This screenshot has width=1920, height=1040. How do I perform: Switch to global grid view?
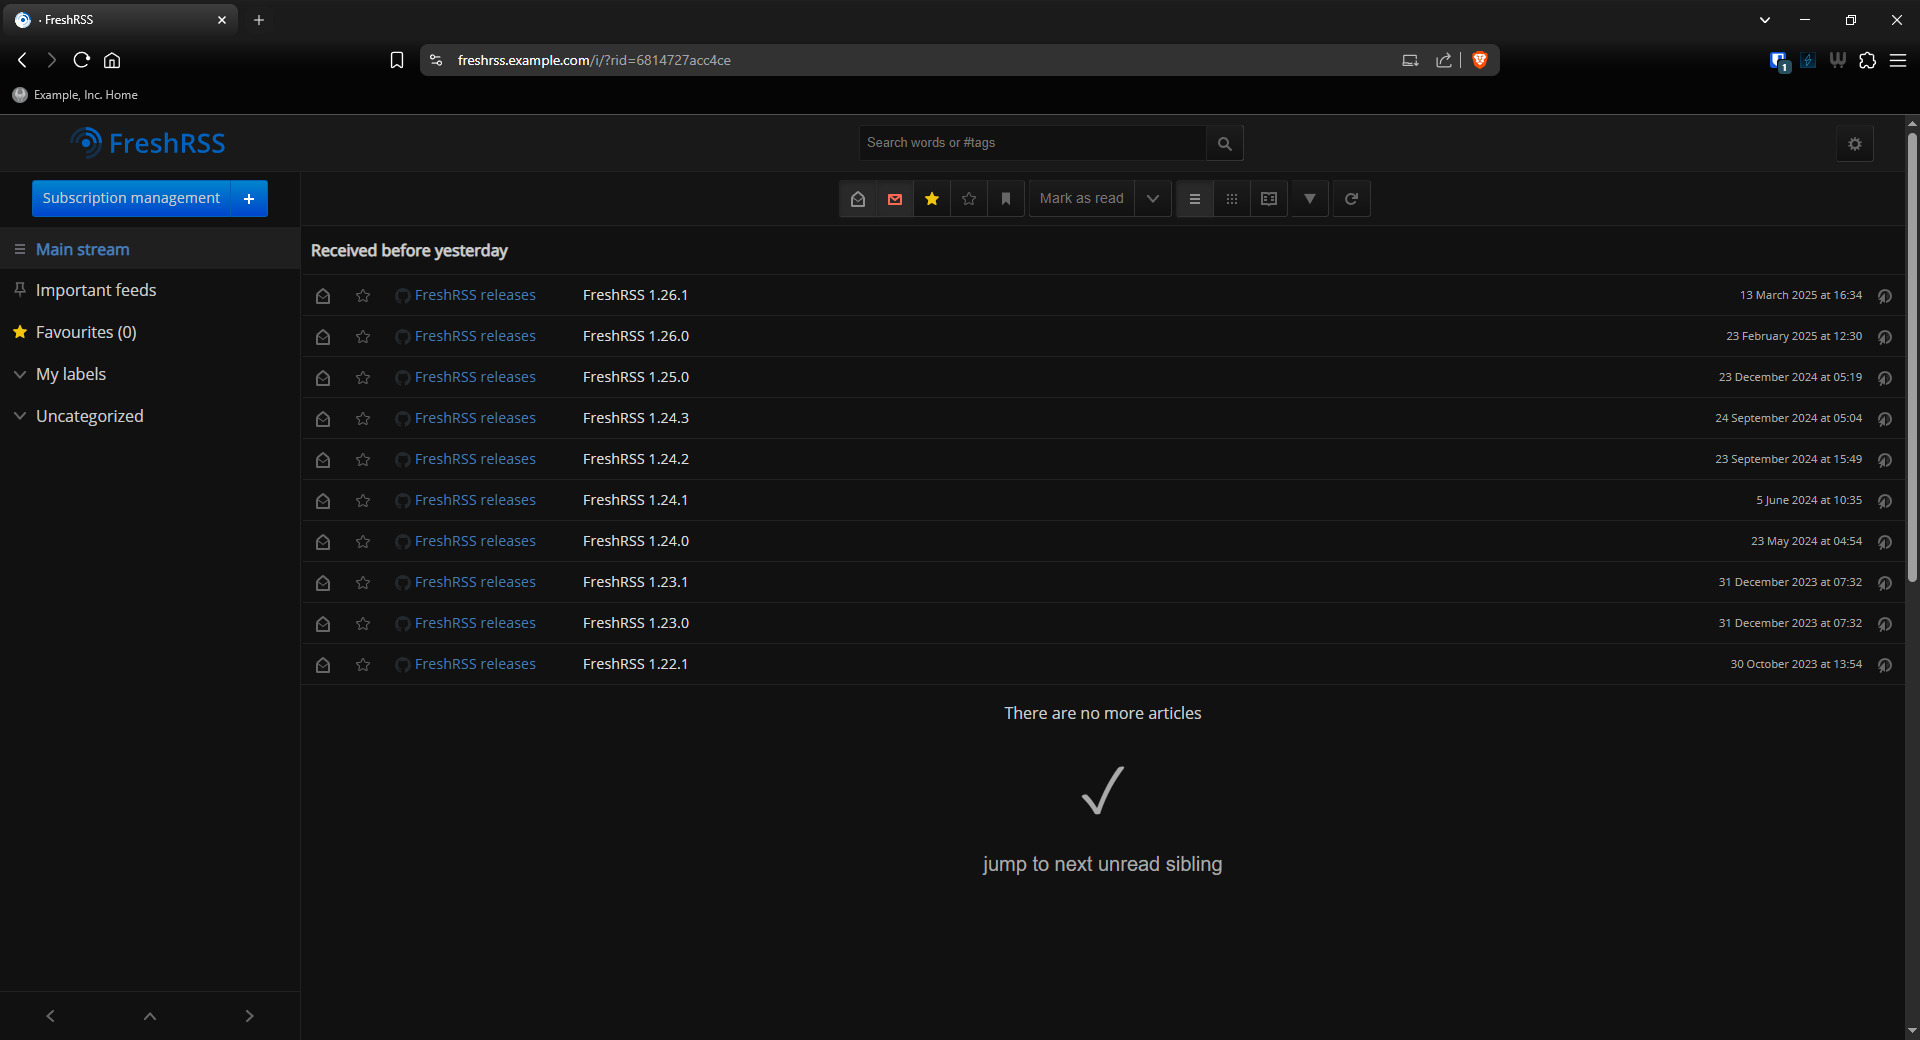(1232, 199)
